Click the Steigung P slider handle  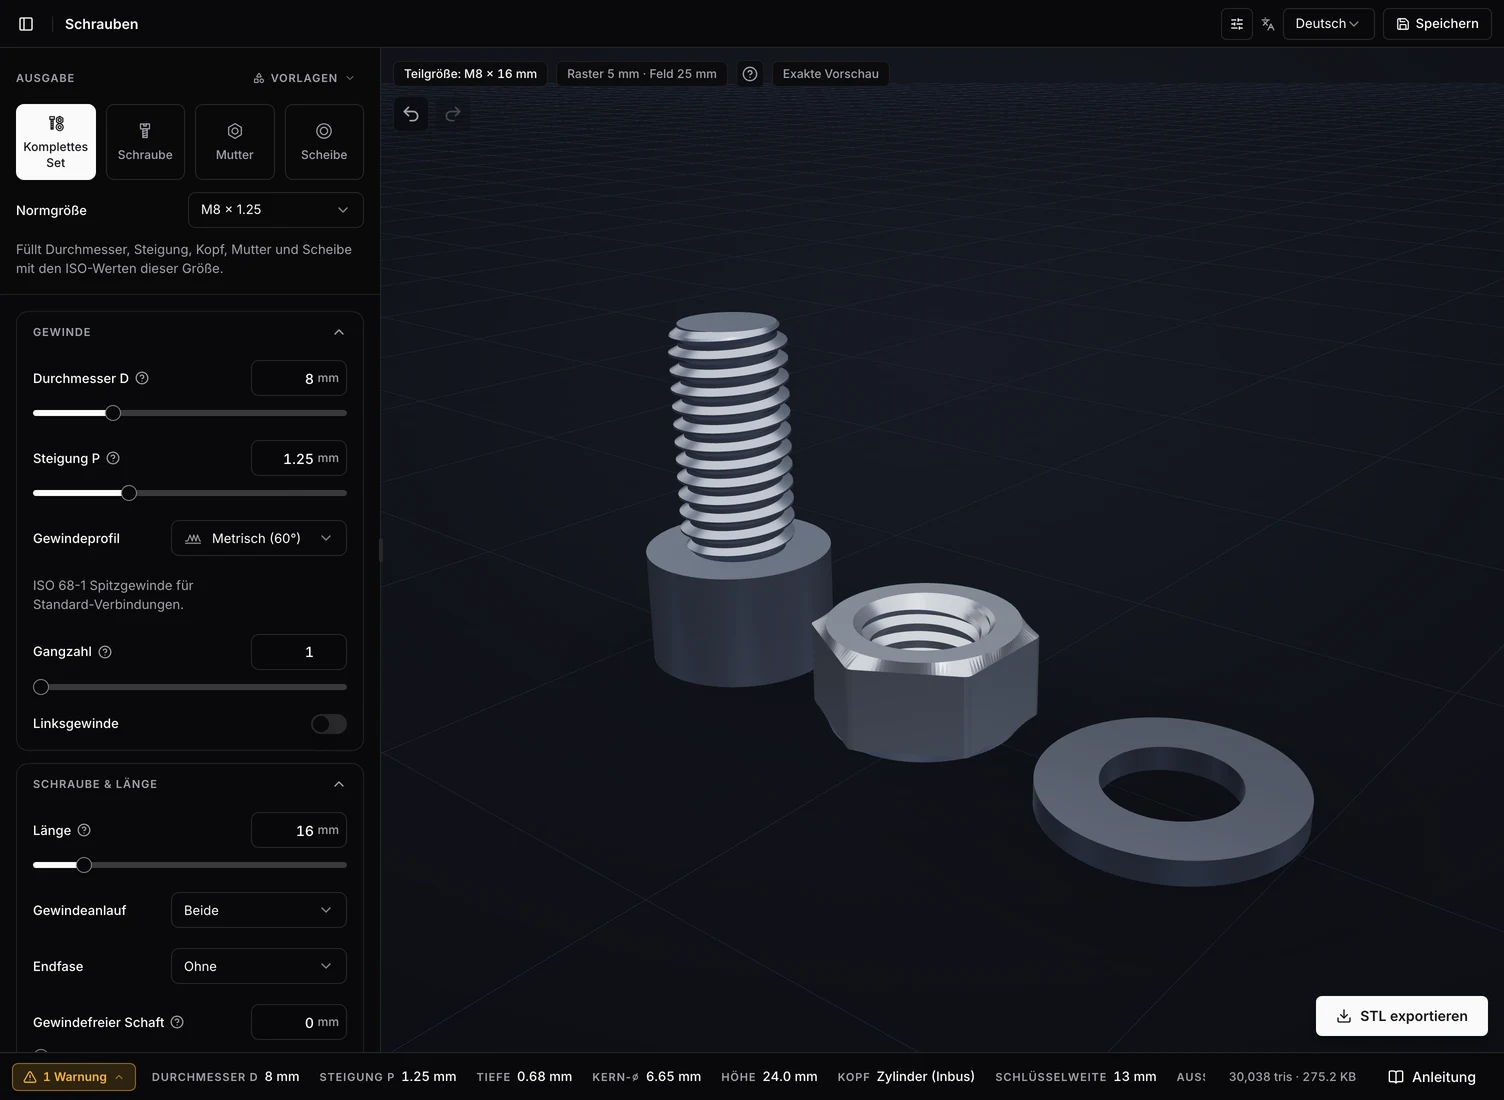129,493
